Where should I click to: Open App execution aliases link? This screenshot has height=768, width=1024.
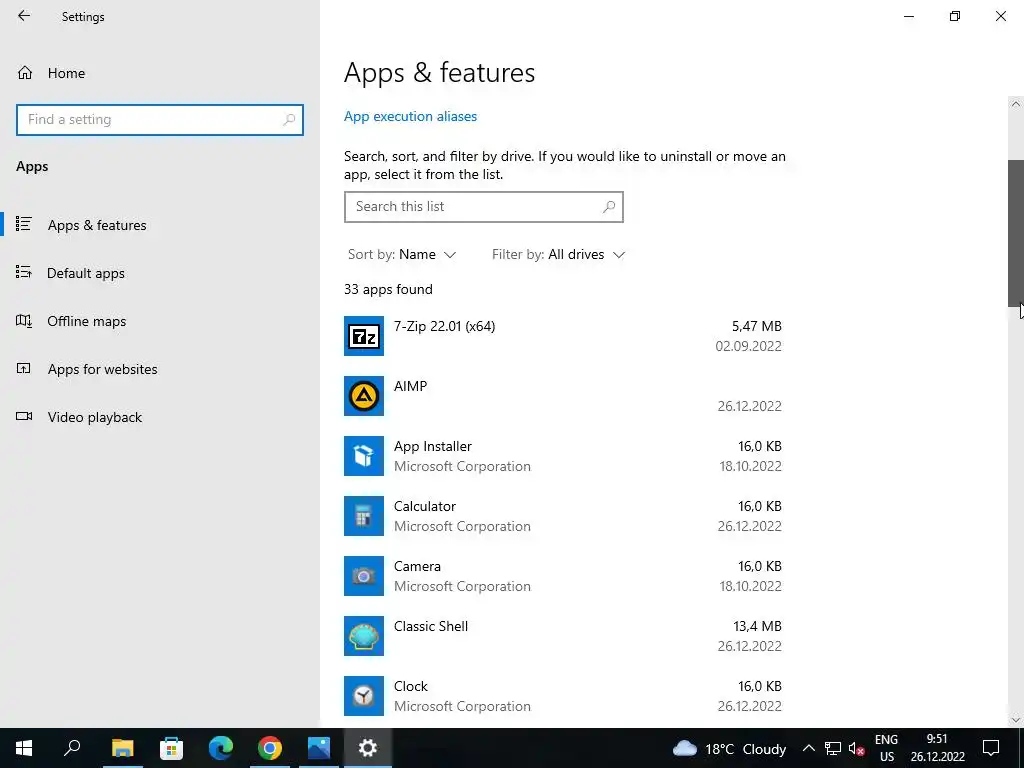coord(410,116)
